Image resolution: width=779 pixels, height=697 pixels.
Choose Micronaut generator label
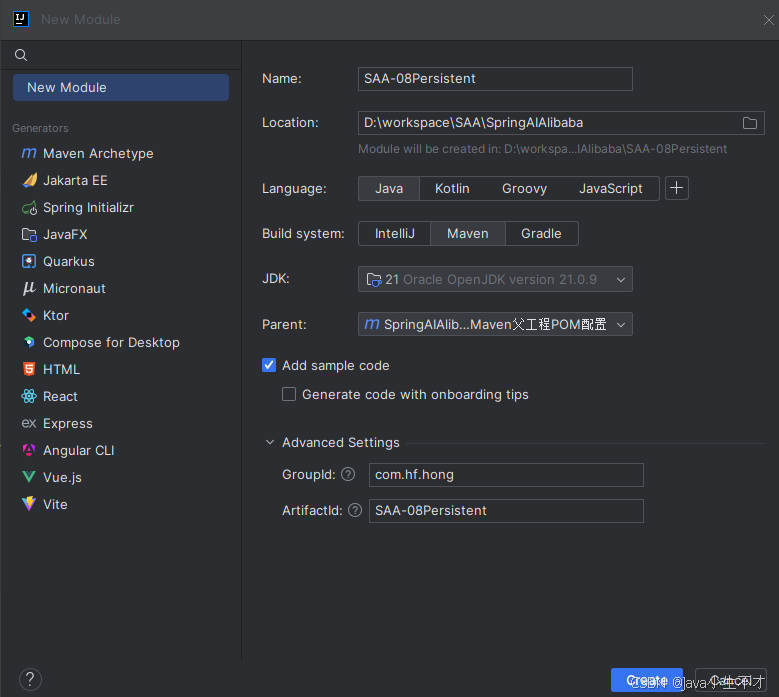pos(75,288)
